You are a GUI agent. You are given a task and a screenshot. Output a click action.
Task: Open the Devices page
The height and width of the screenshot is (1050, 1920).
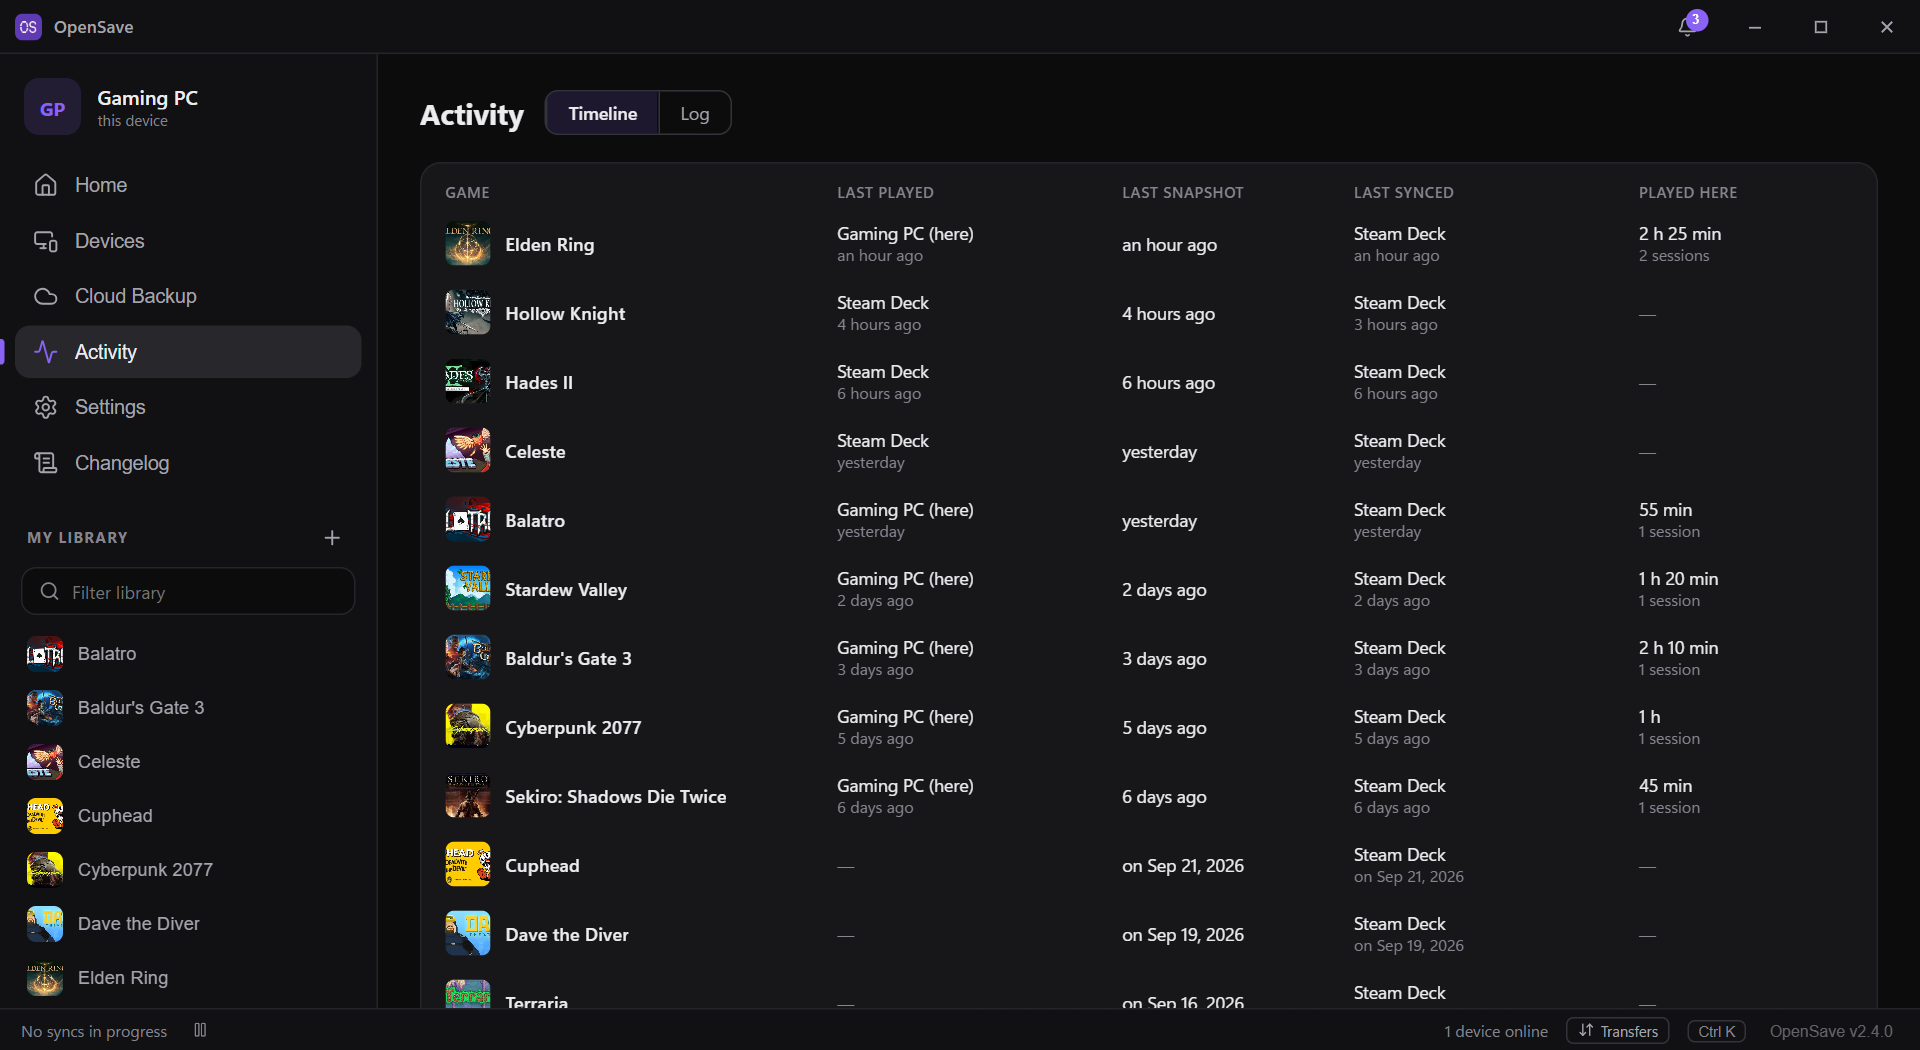point(188,241)
